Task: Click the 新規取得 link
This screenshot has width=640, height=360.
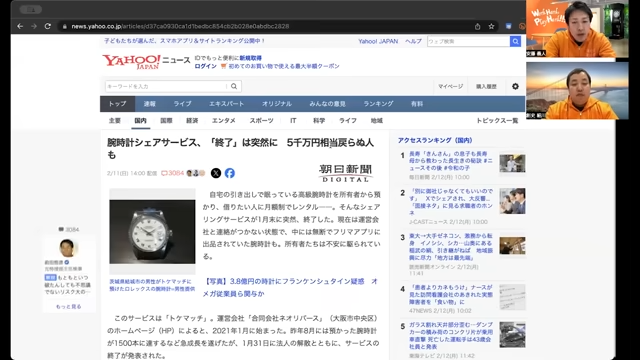Action: point(251,58)
